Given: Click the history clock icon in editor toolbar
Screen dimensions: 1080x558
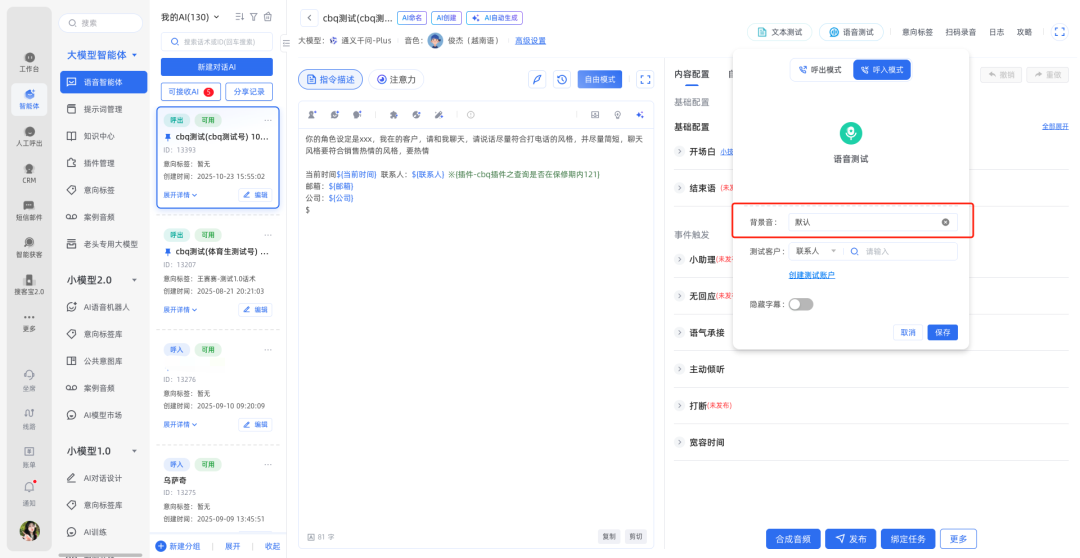Looking at the screenshot, I should pyautogui.click(x=562, y=79).
